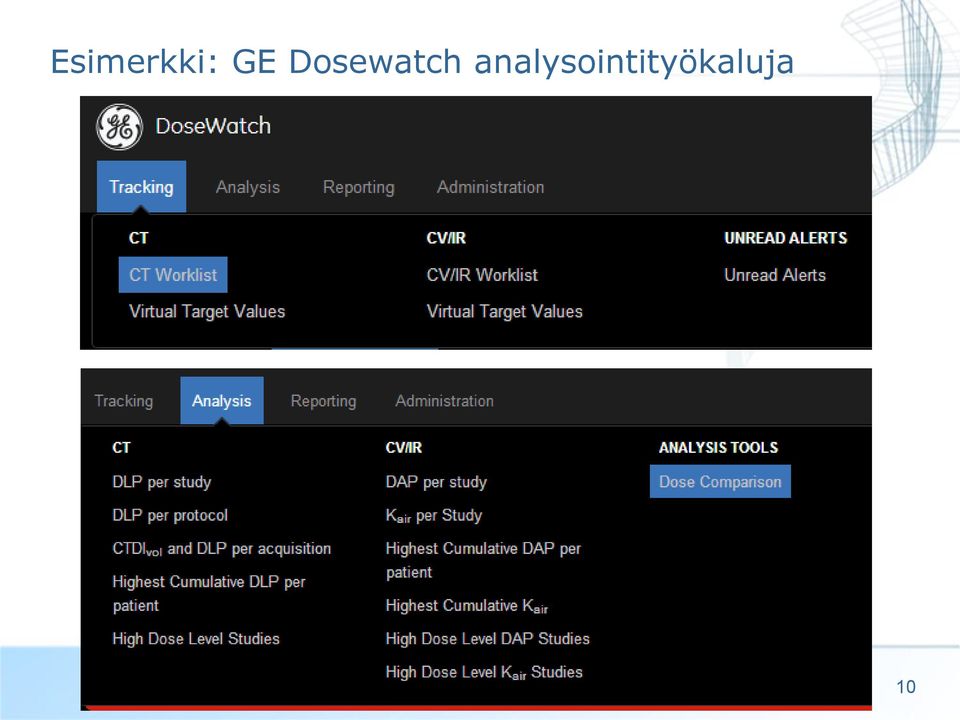Open Virtual Target Values under CT
This screenshot has height=720, width=960.
click(207, 312)
